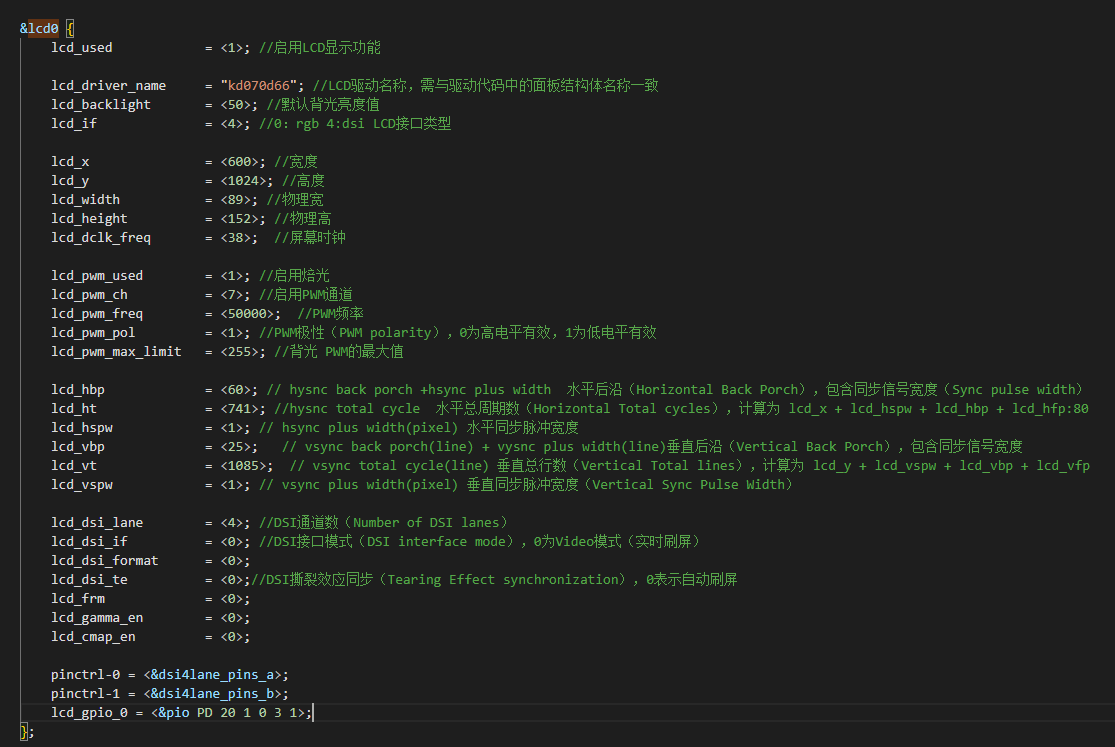Click the lcd_gpio_0 property name
This screenshot has height=747, width=1115.
(x=89, y=713)
